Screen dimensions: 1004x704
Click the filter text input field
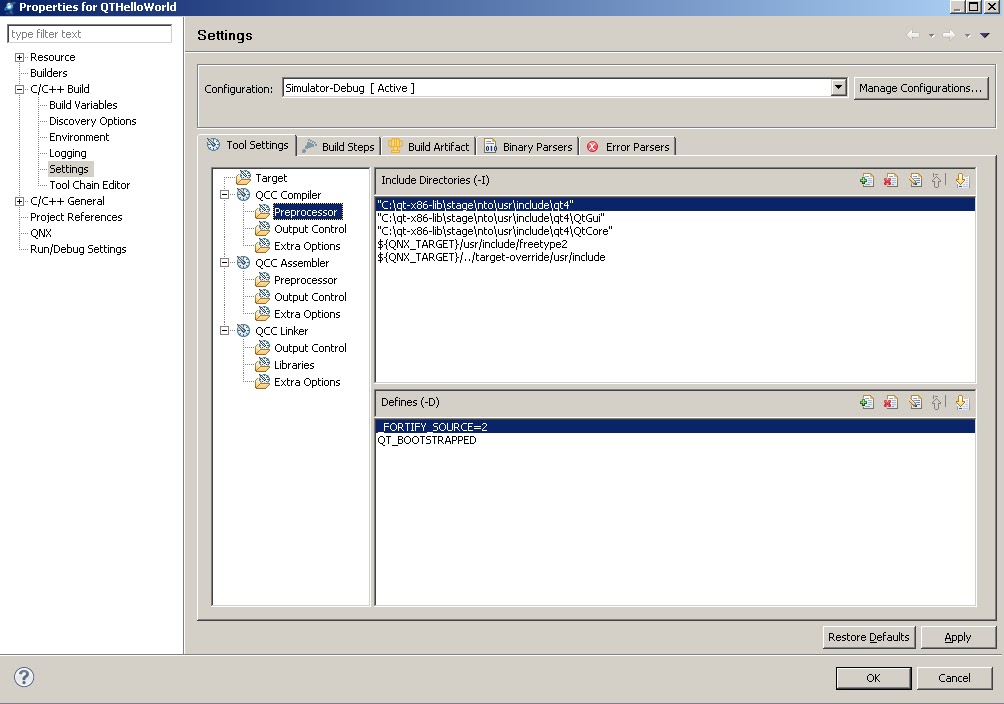pyautogui.click(x=90, y=34)
